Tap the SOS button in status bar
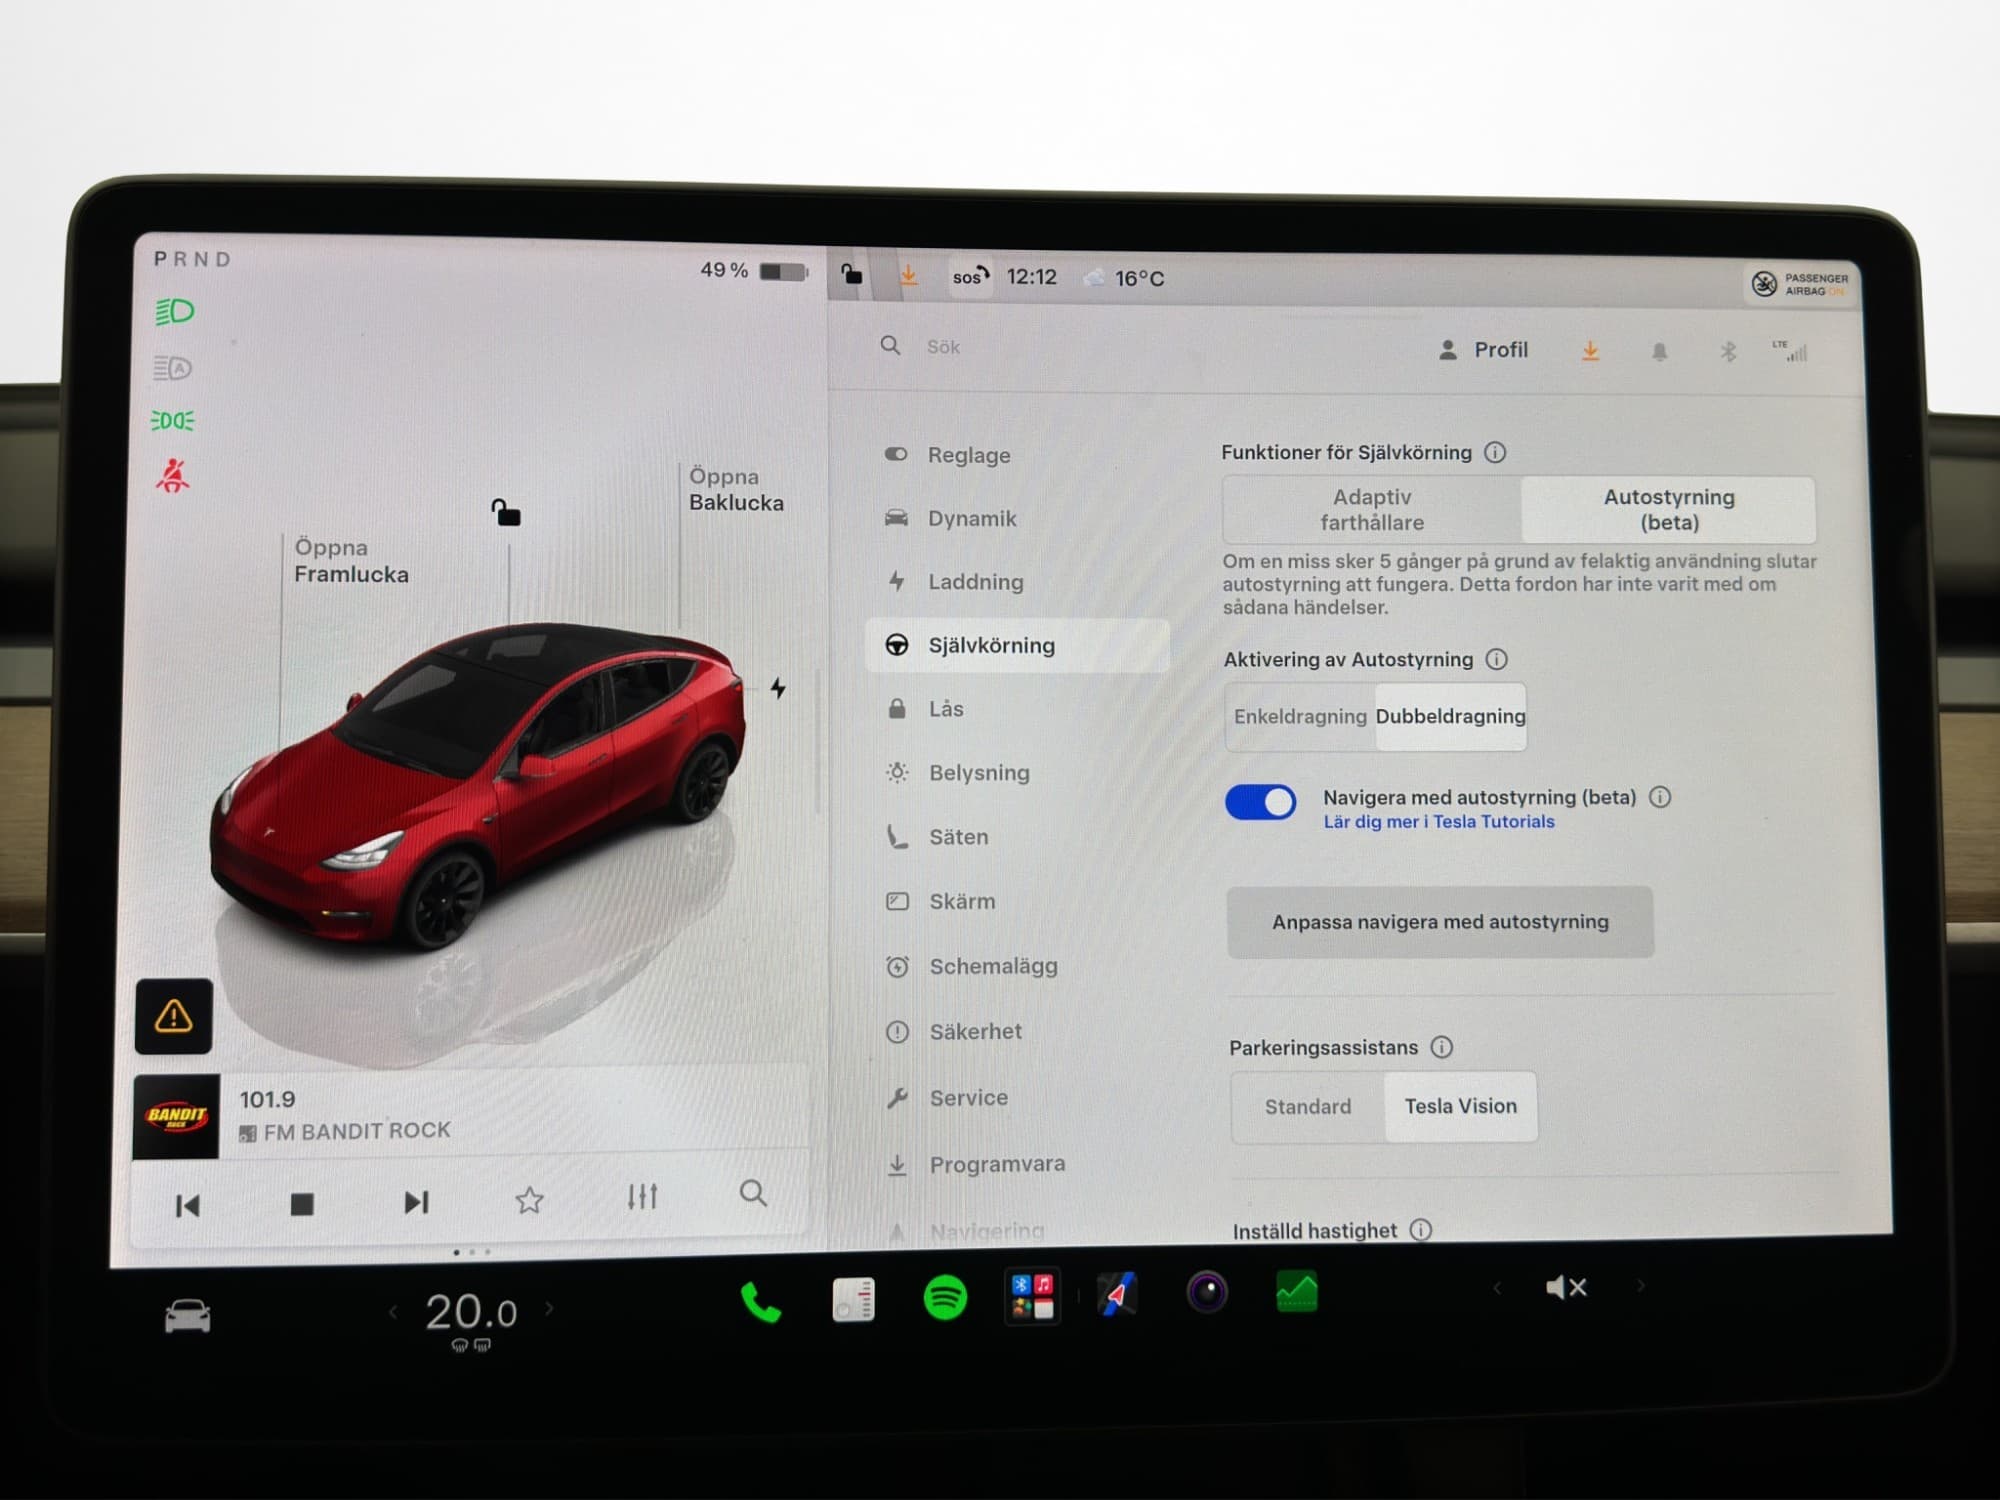2000x1500 pixels. [969, 277]
